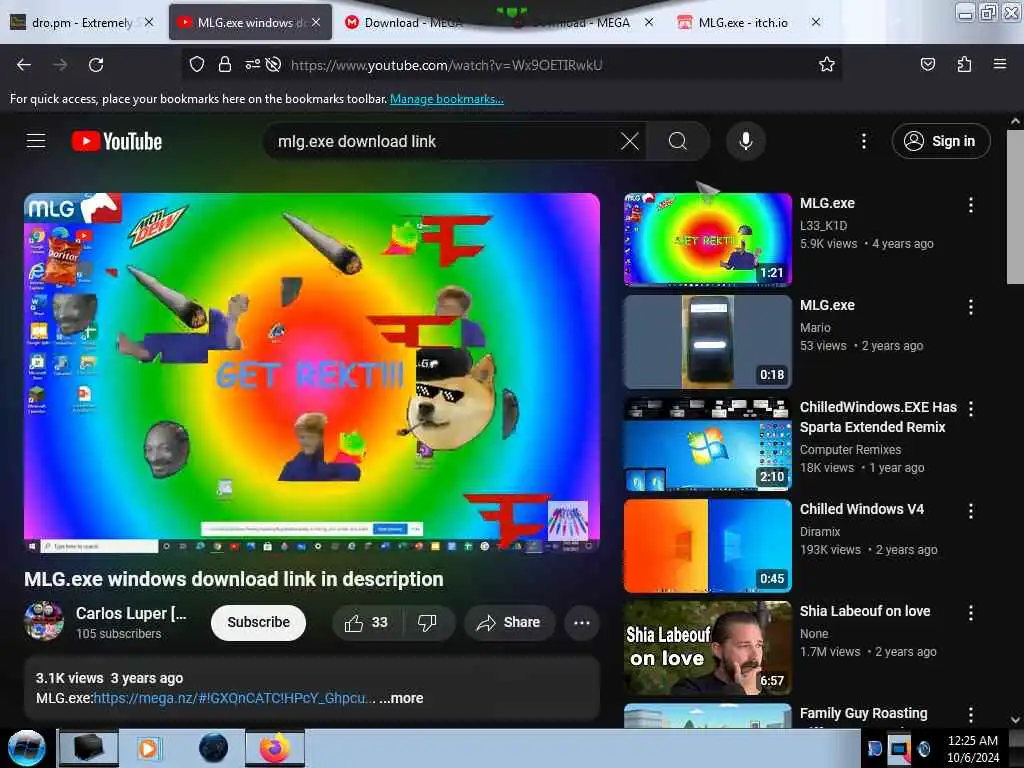This screenshot has height=768, width=1024.
Task: Close the MLG.exe windows YouTube tab
Action: point(316,22)
